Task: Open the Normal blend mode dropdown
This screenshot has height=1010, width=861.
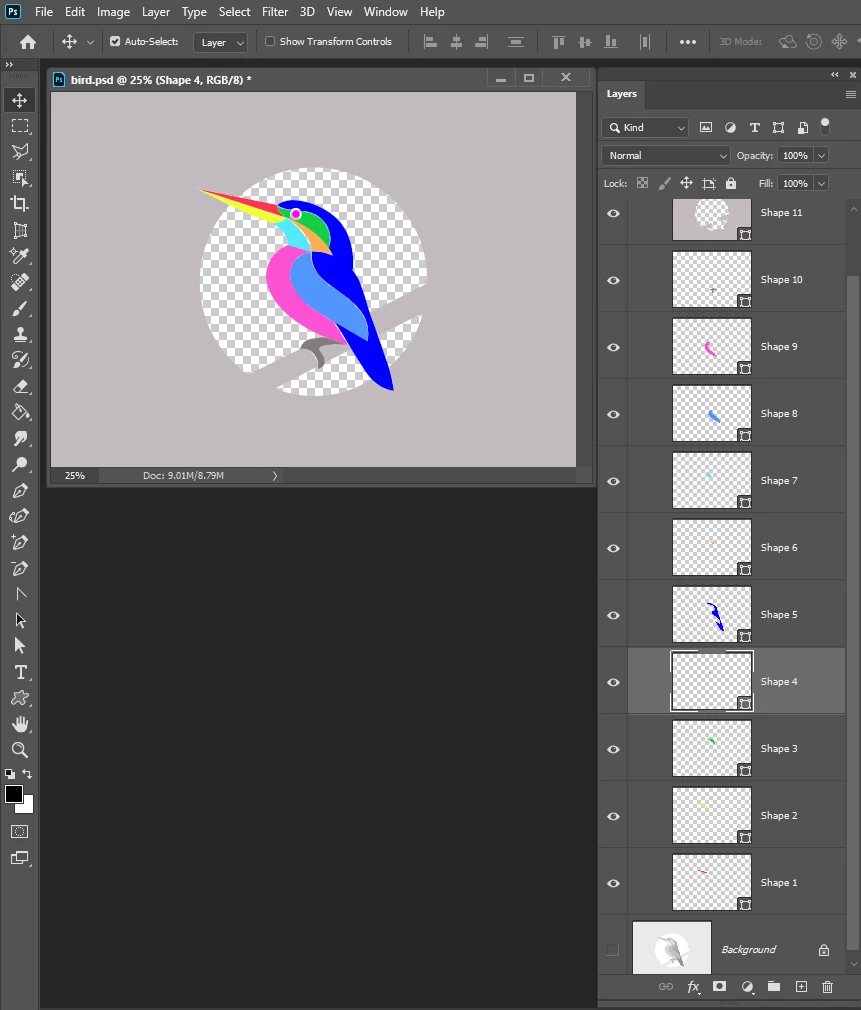Action: [666, 156]
